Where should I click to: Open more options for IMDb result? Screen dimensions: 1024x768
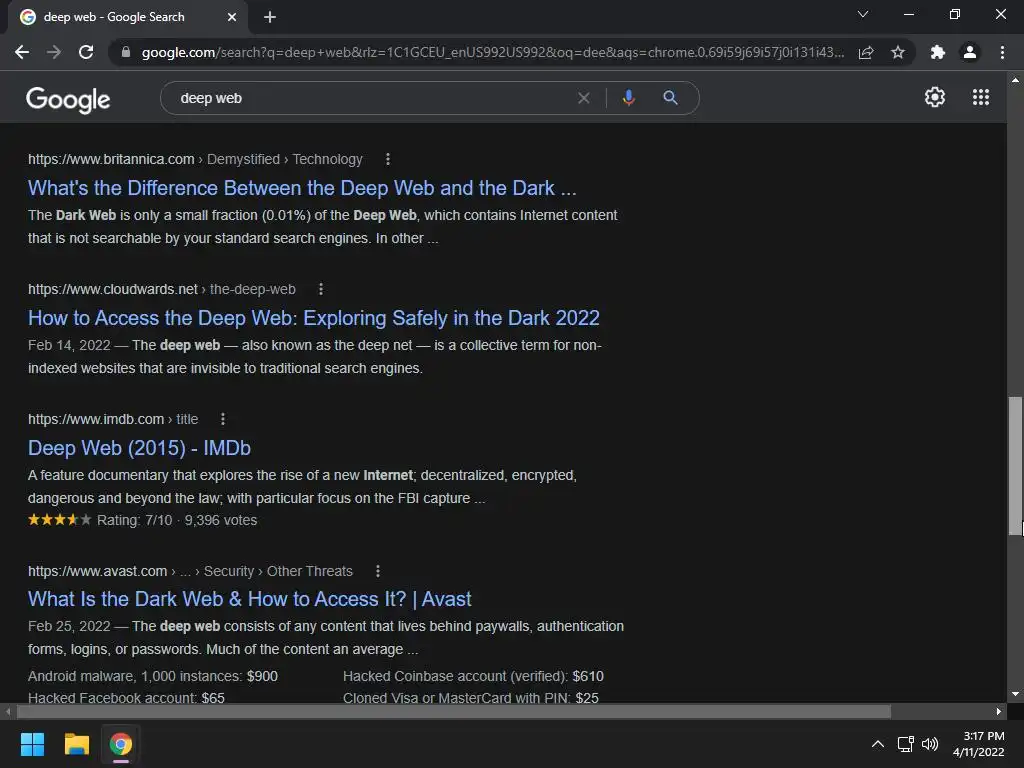223,419
